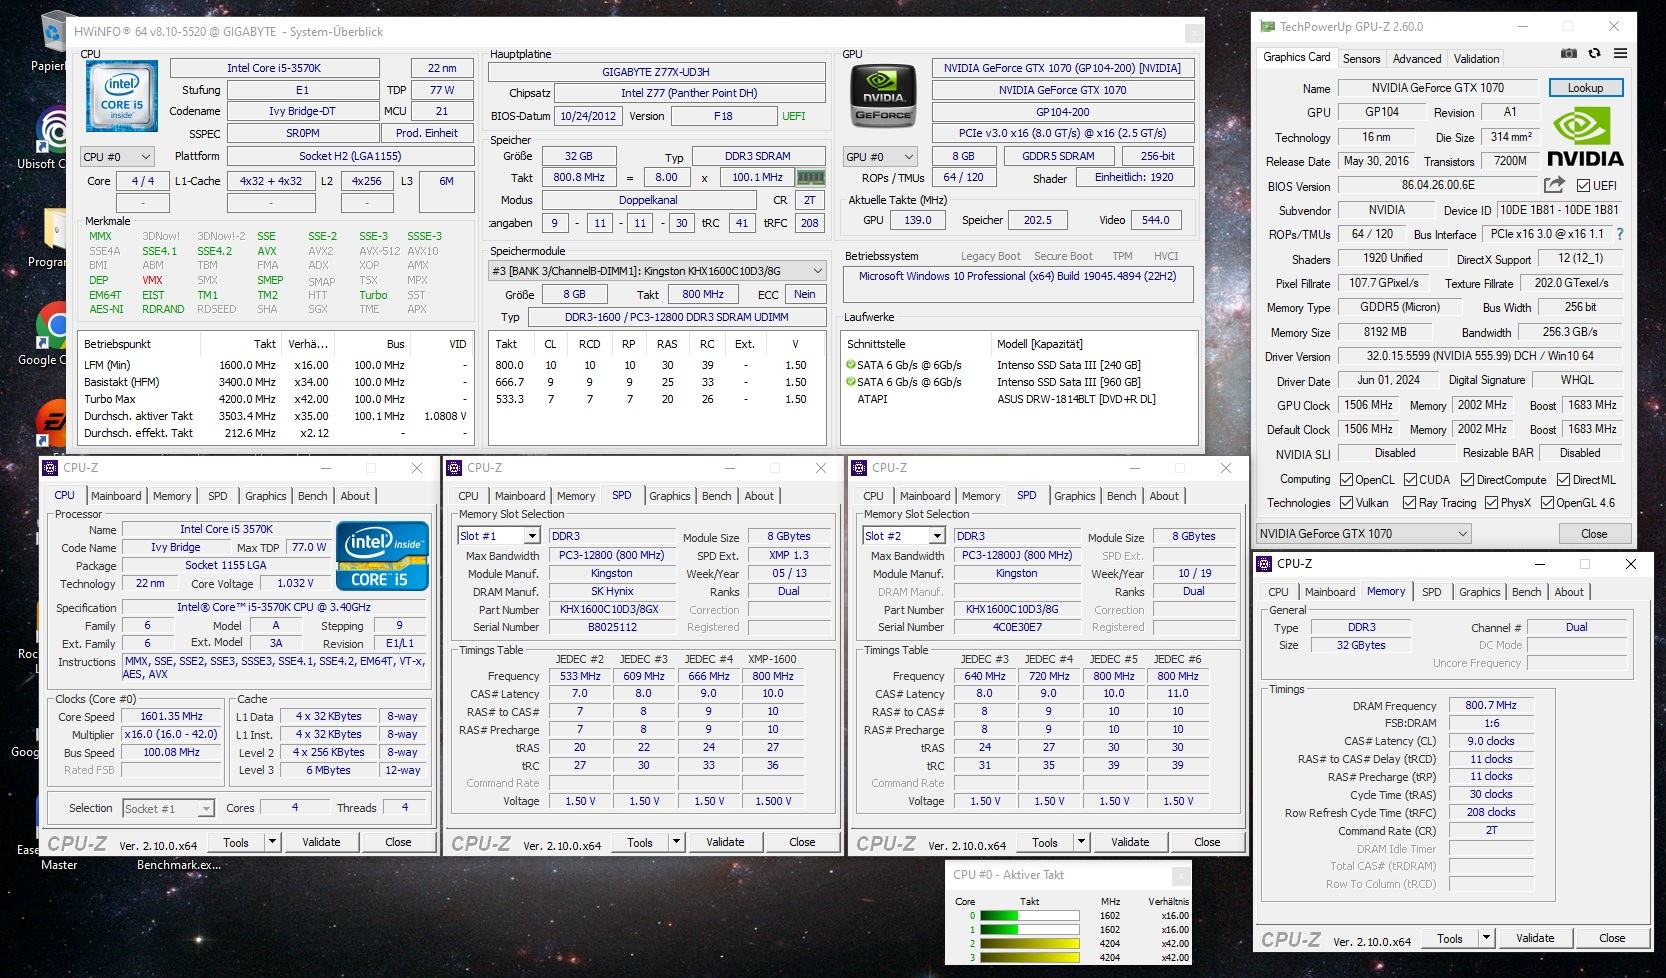Click the GPU-Z refresh icon
The height and width of the screenshot is (978, 1666).
1594,54
